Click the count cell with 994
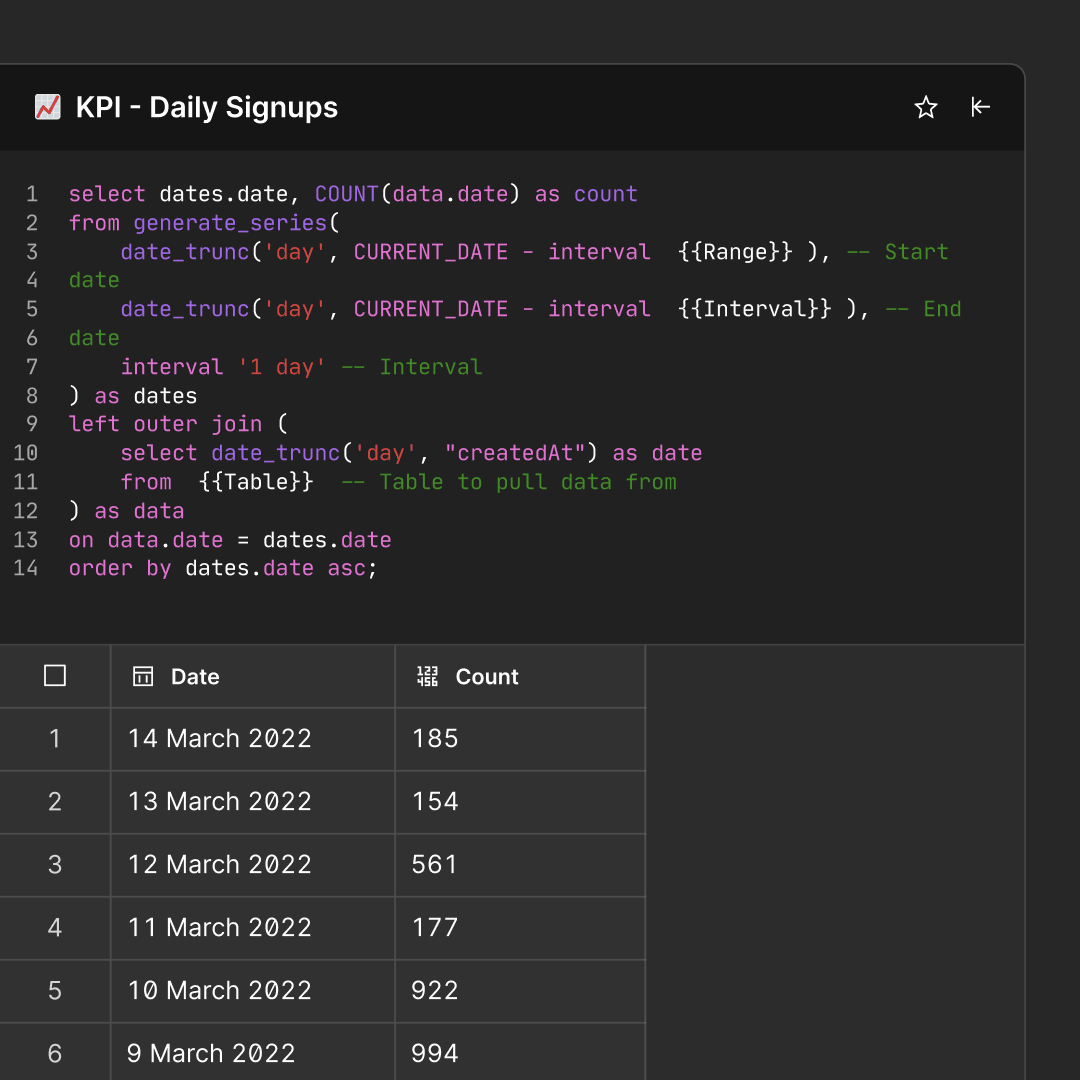This screenshot has width=1080, height=1080. [x=520, y=1052]
